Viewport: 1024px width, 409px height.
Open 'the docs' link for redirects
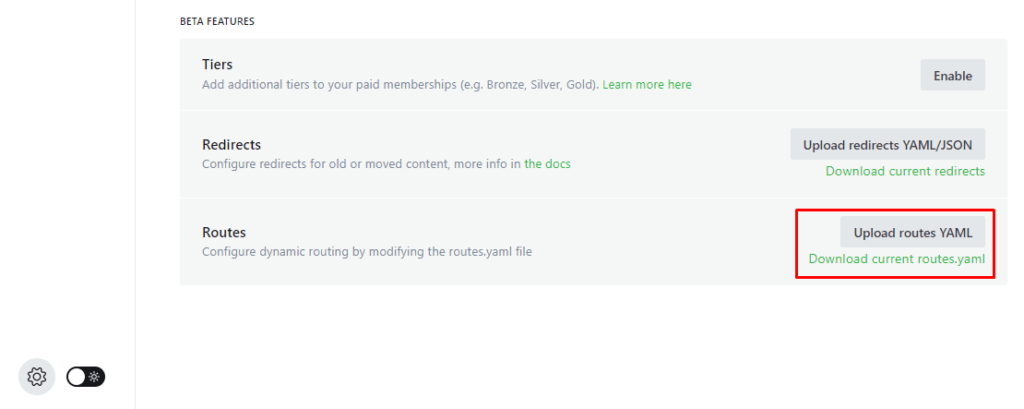(547, 164)
